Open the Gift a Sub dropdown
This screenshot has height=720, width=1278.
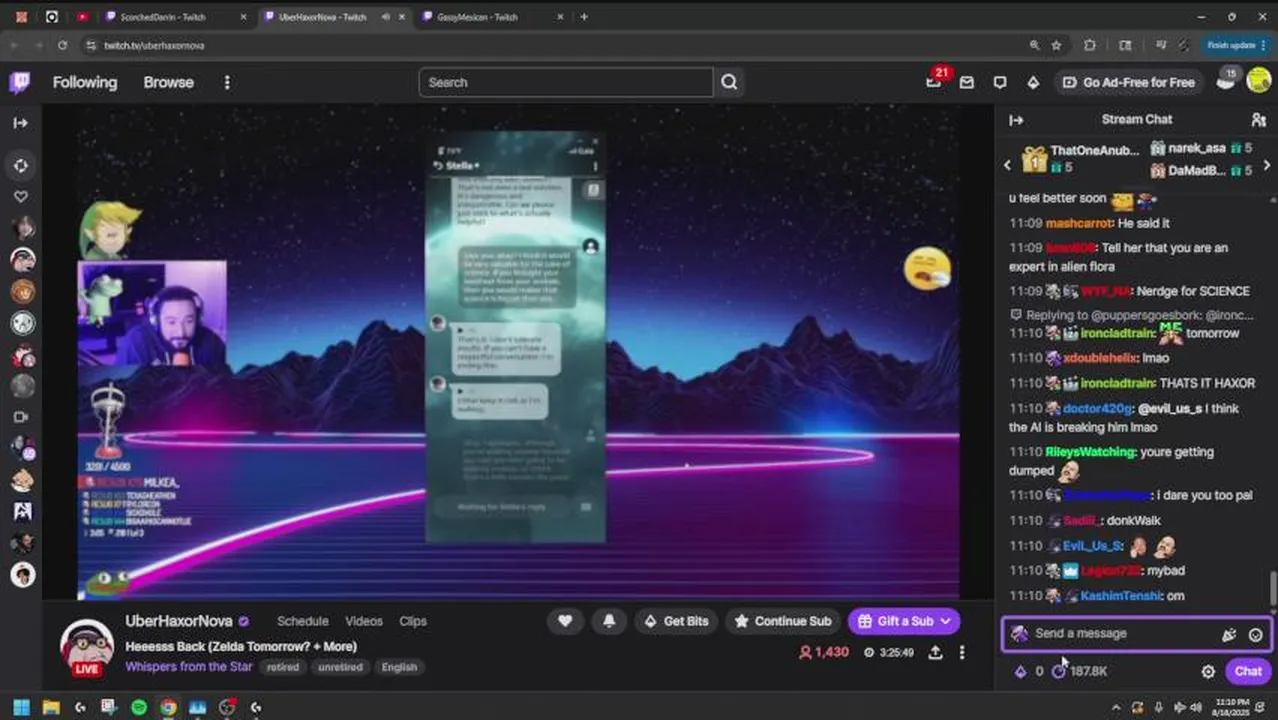click(x=904, y=621)
